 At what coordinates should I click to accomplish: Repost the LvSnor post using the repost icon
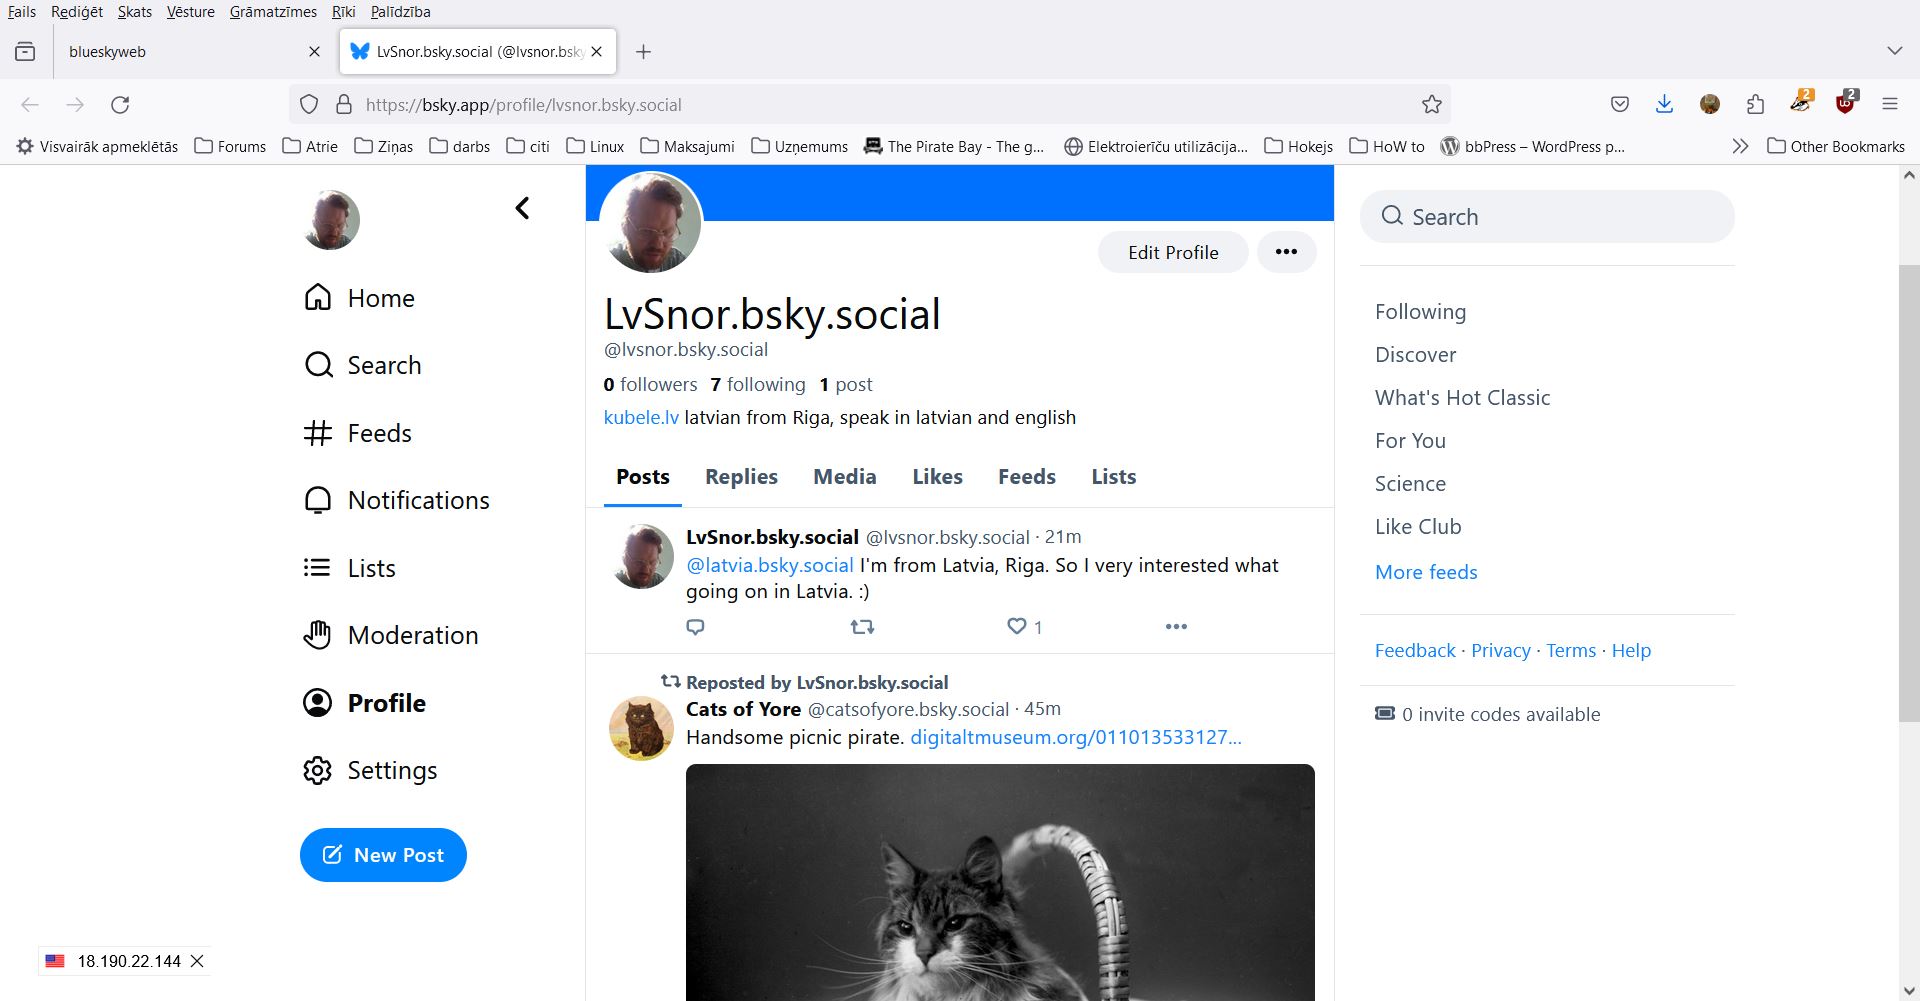tap(862, 627)
